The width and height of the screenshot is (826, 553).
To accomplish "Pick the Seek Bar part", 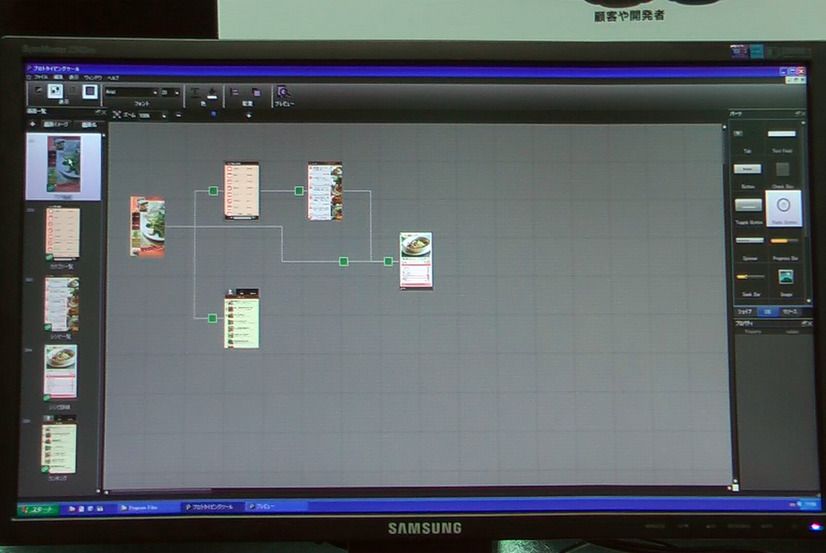I will point(751,283).
